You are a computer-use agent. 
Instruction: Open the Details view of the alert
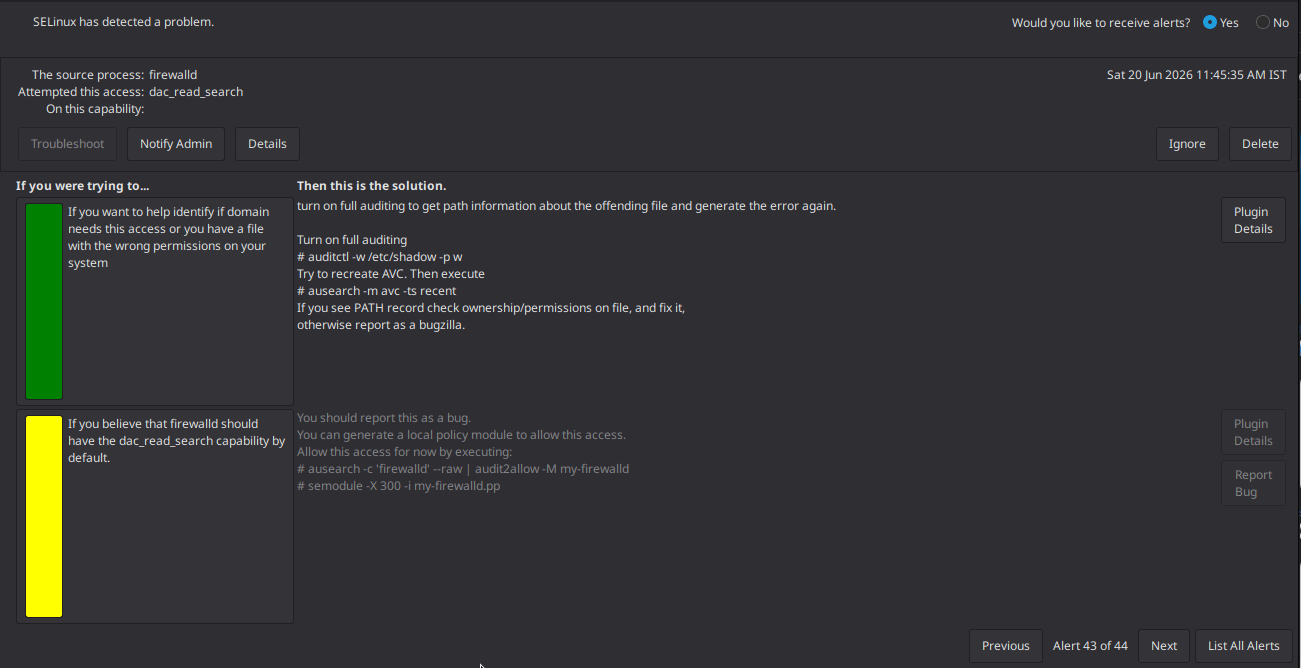pyautogui.click(x=267, y=144)
